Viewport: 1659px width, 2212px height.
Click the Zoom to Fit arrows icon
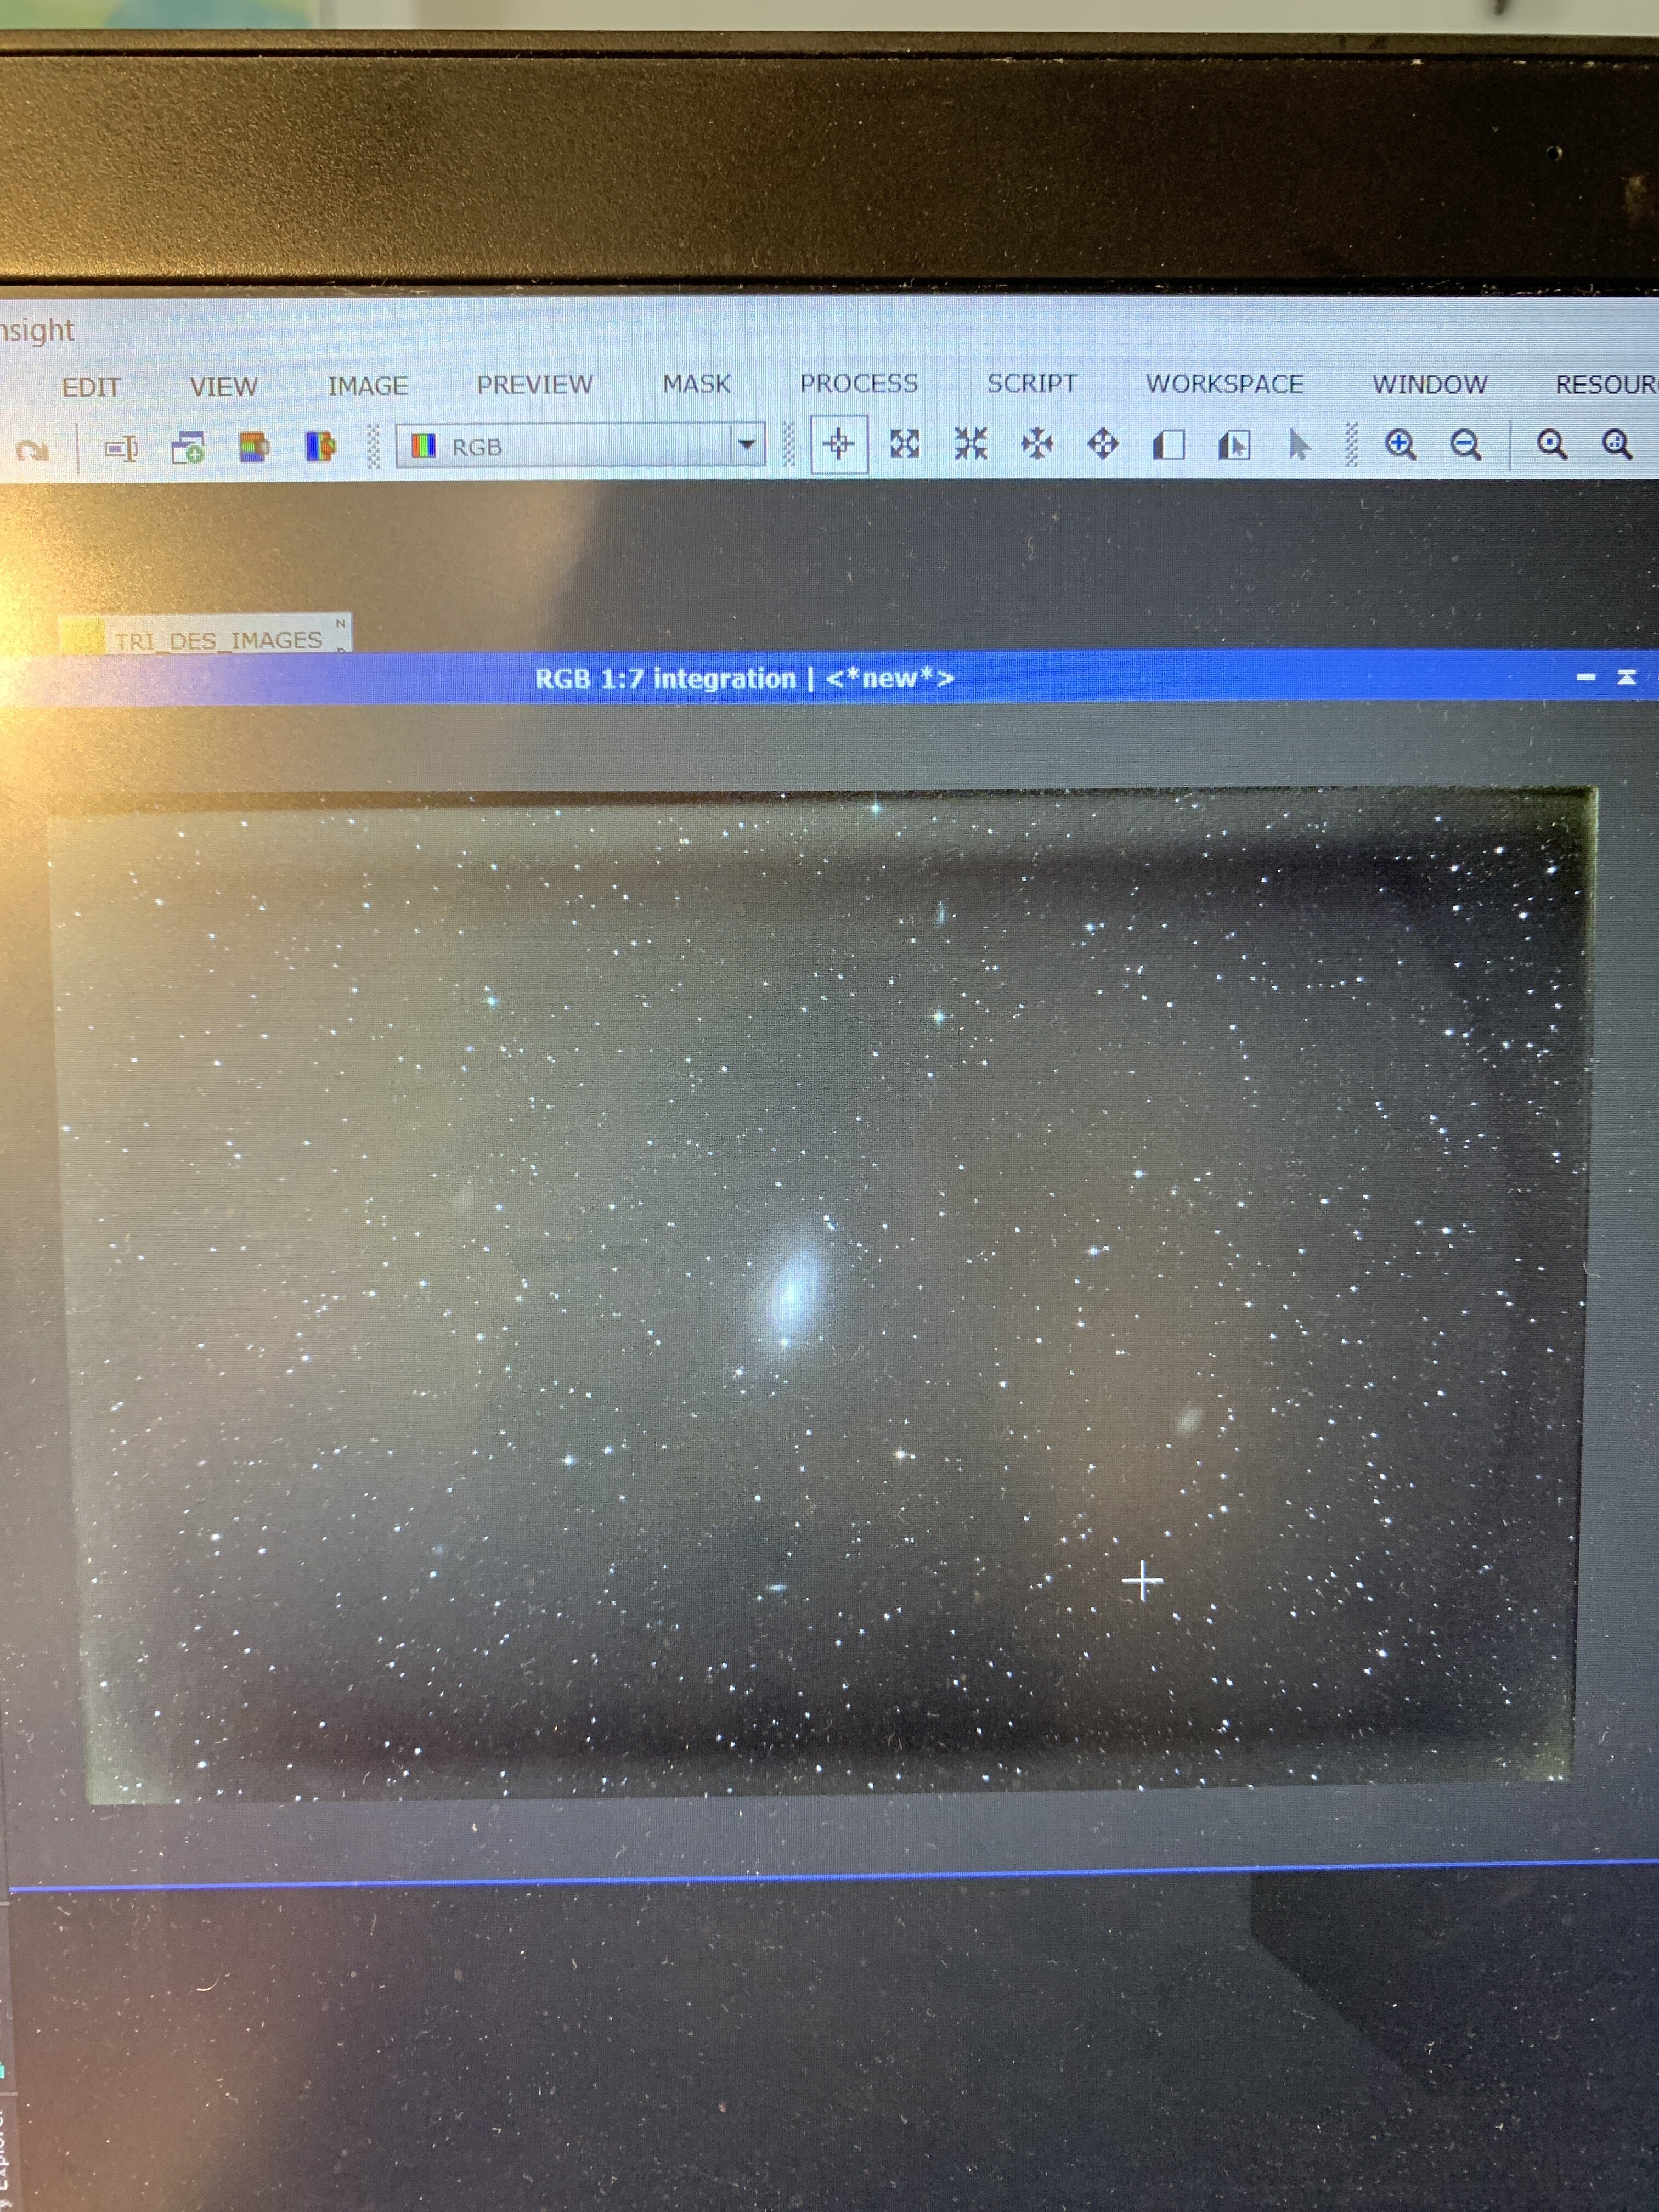pos(904,444)
